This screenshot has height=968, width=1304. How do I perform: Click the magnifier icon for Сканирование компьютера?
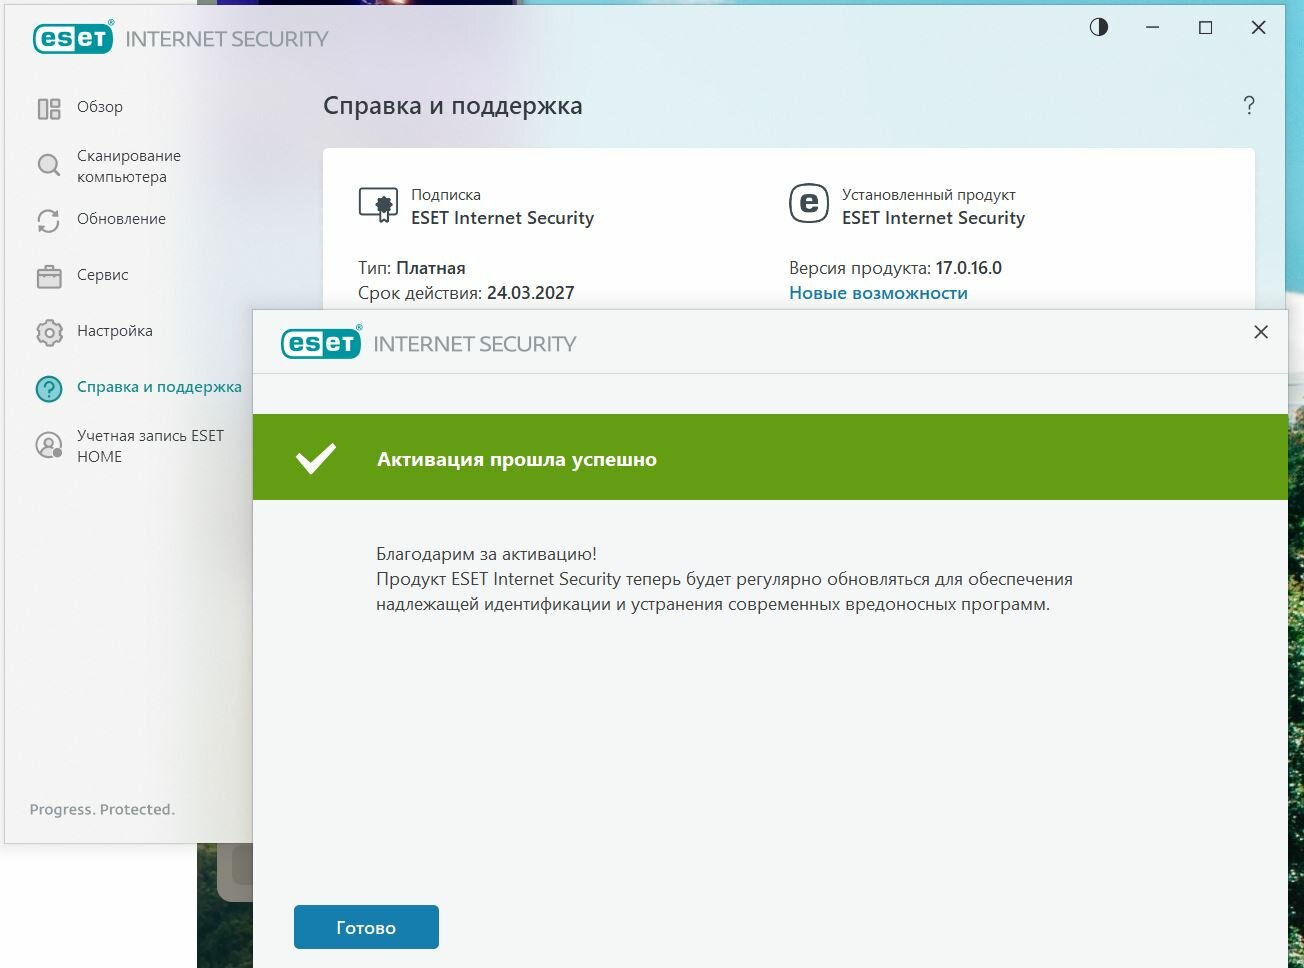(49, 165)
